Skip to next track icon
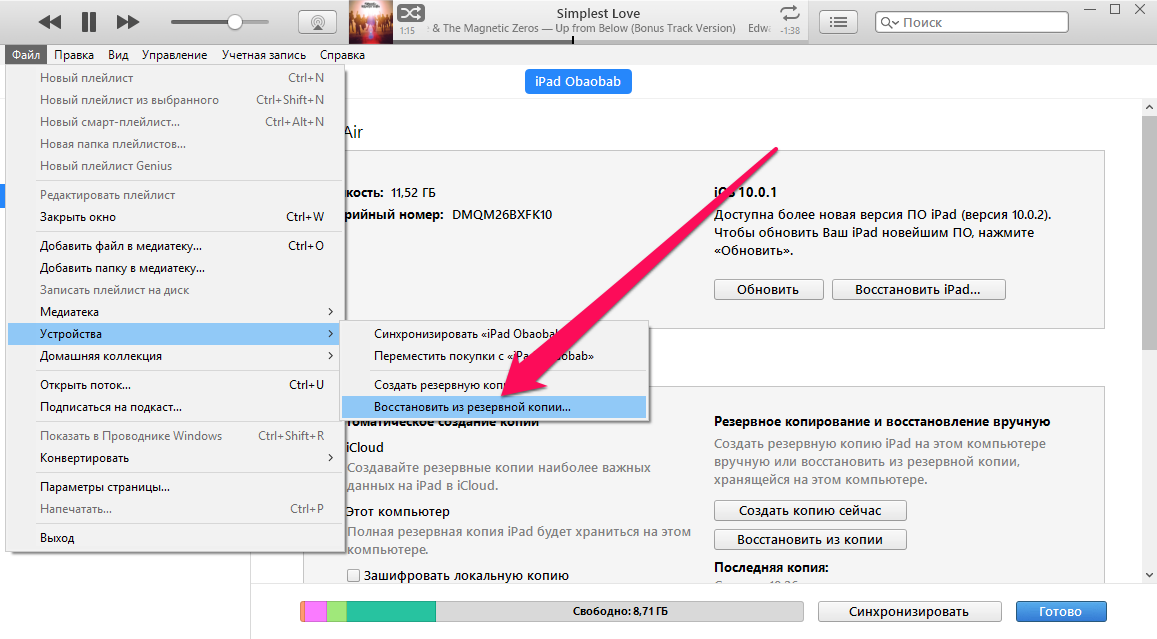1157x639 pixels. click(128, 22)
